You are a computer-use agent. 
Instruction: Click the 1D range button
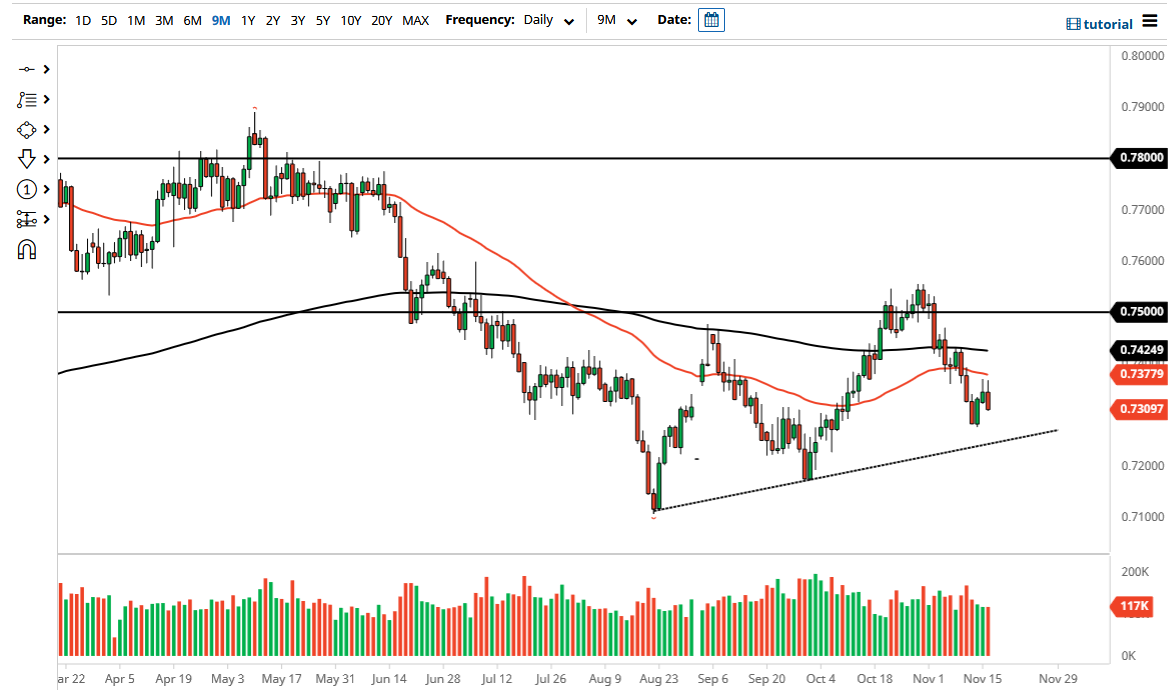(x=83, y=20)
